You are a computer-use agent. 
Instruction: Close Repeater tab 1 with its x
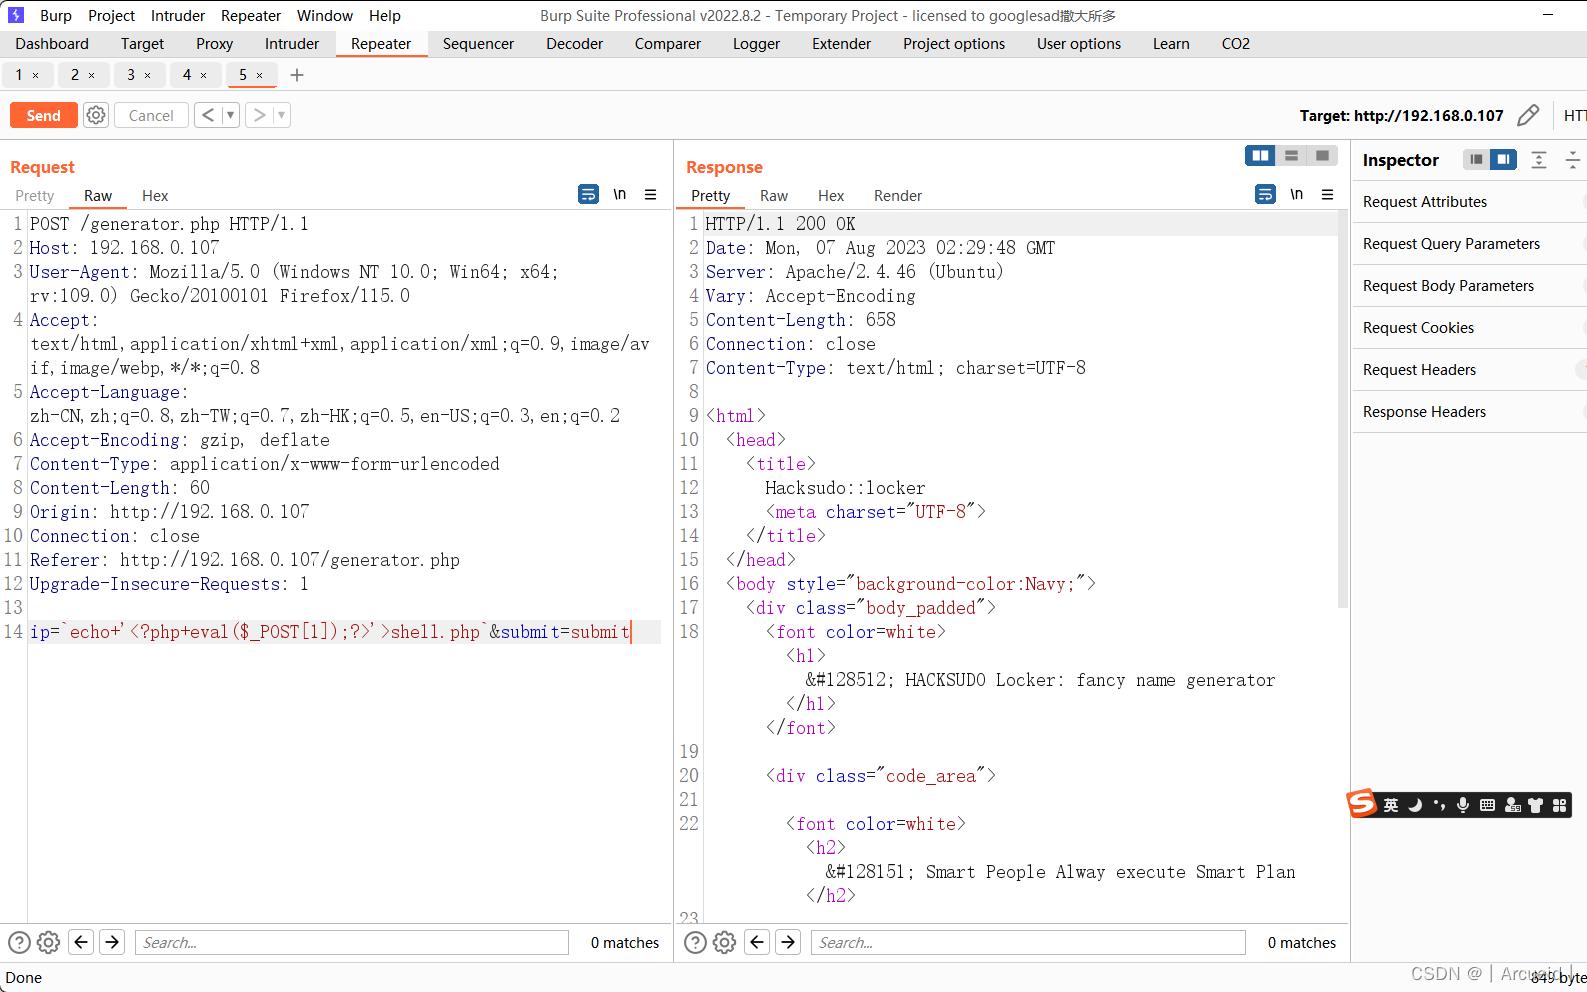(36, 76)
